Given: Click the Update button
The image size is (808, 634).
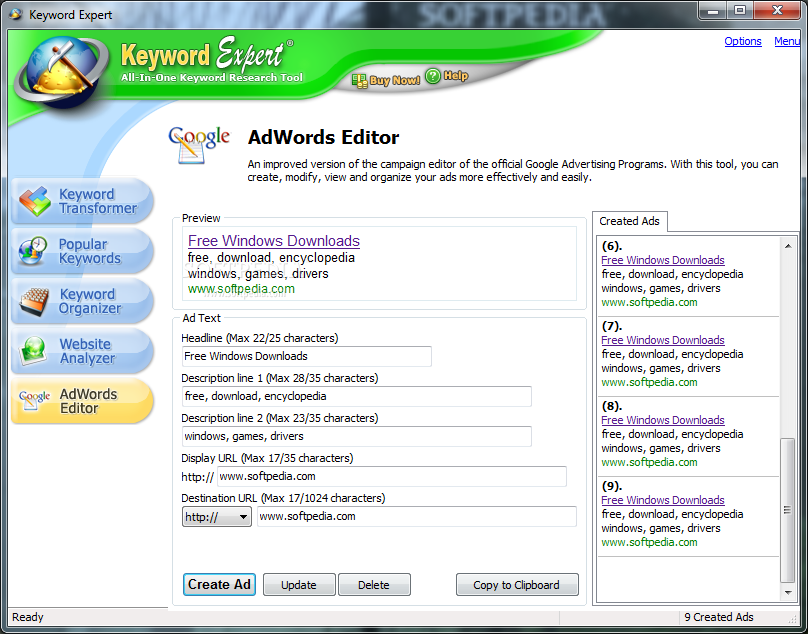Looking at the screenshot, I should pyautogui.click(x=299, y=585).
